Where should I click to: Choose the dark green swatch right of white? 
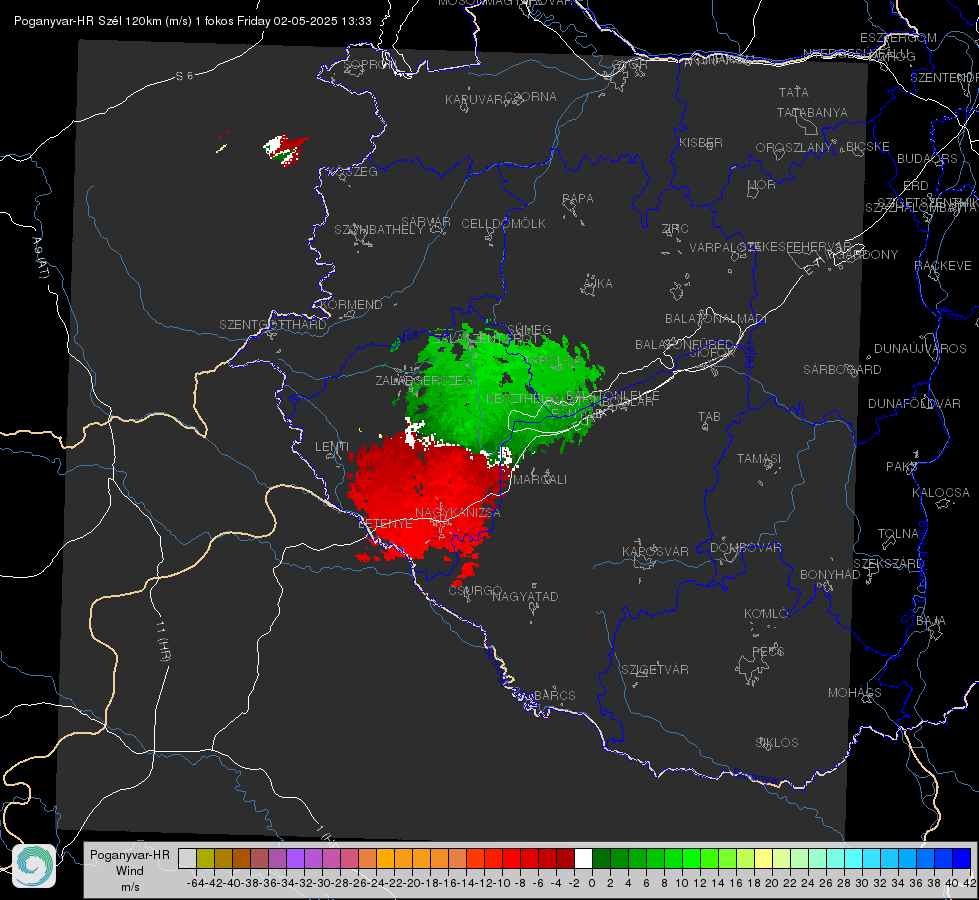[x=601, y=858]
